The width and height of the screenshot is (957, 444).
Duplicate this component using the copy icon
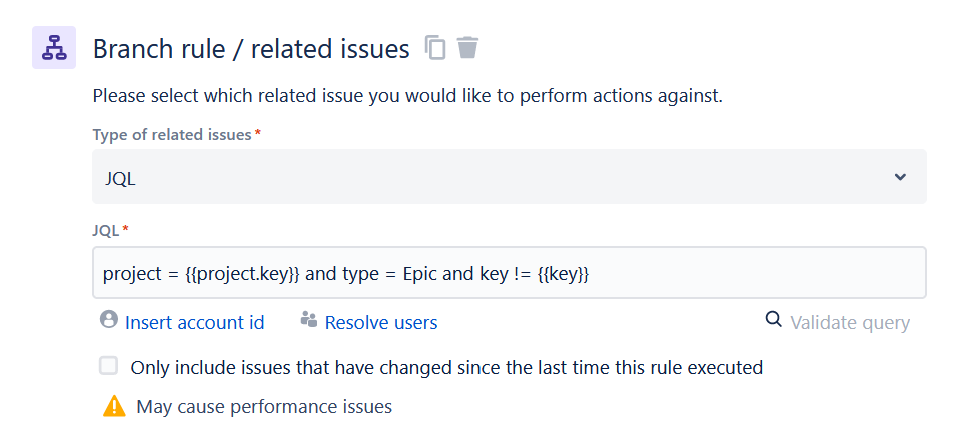tap(435, 48)
